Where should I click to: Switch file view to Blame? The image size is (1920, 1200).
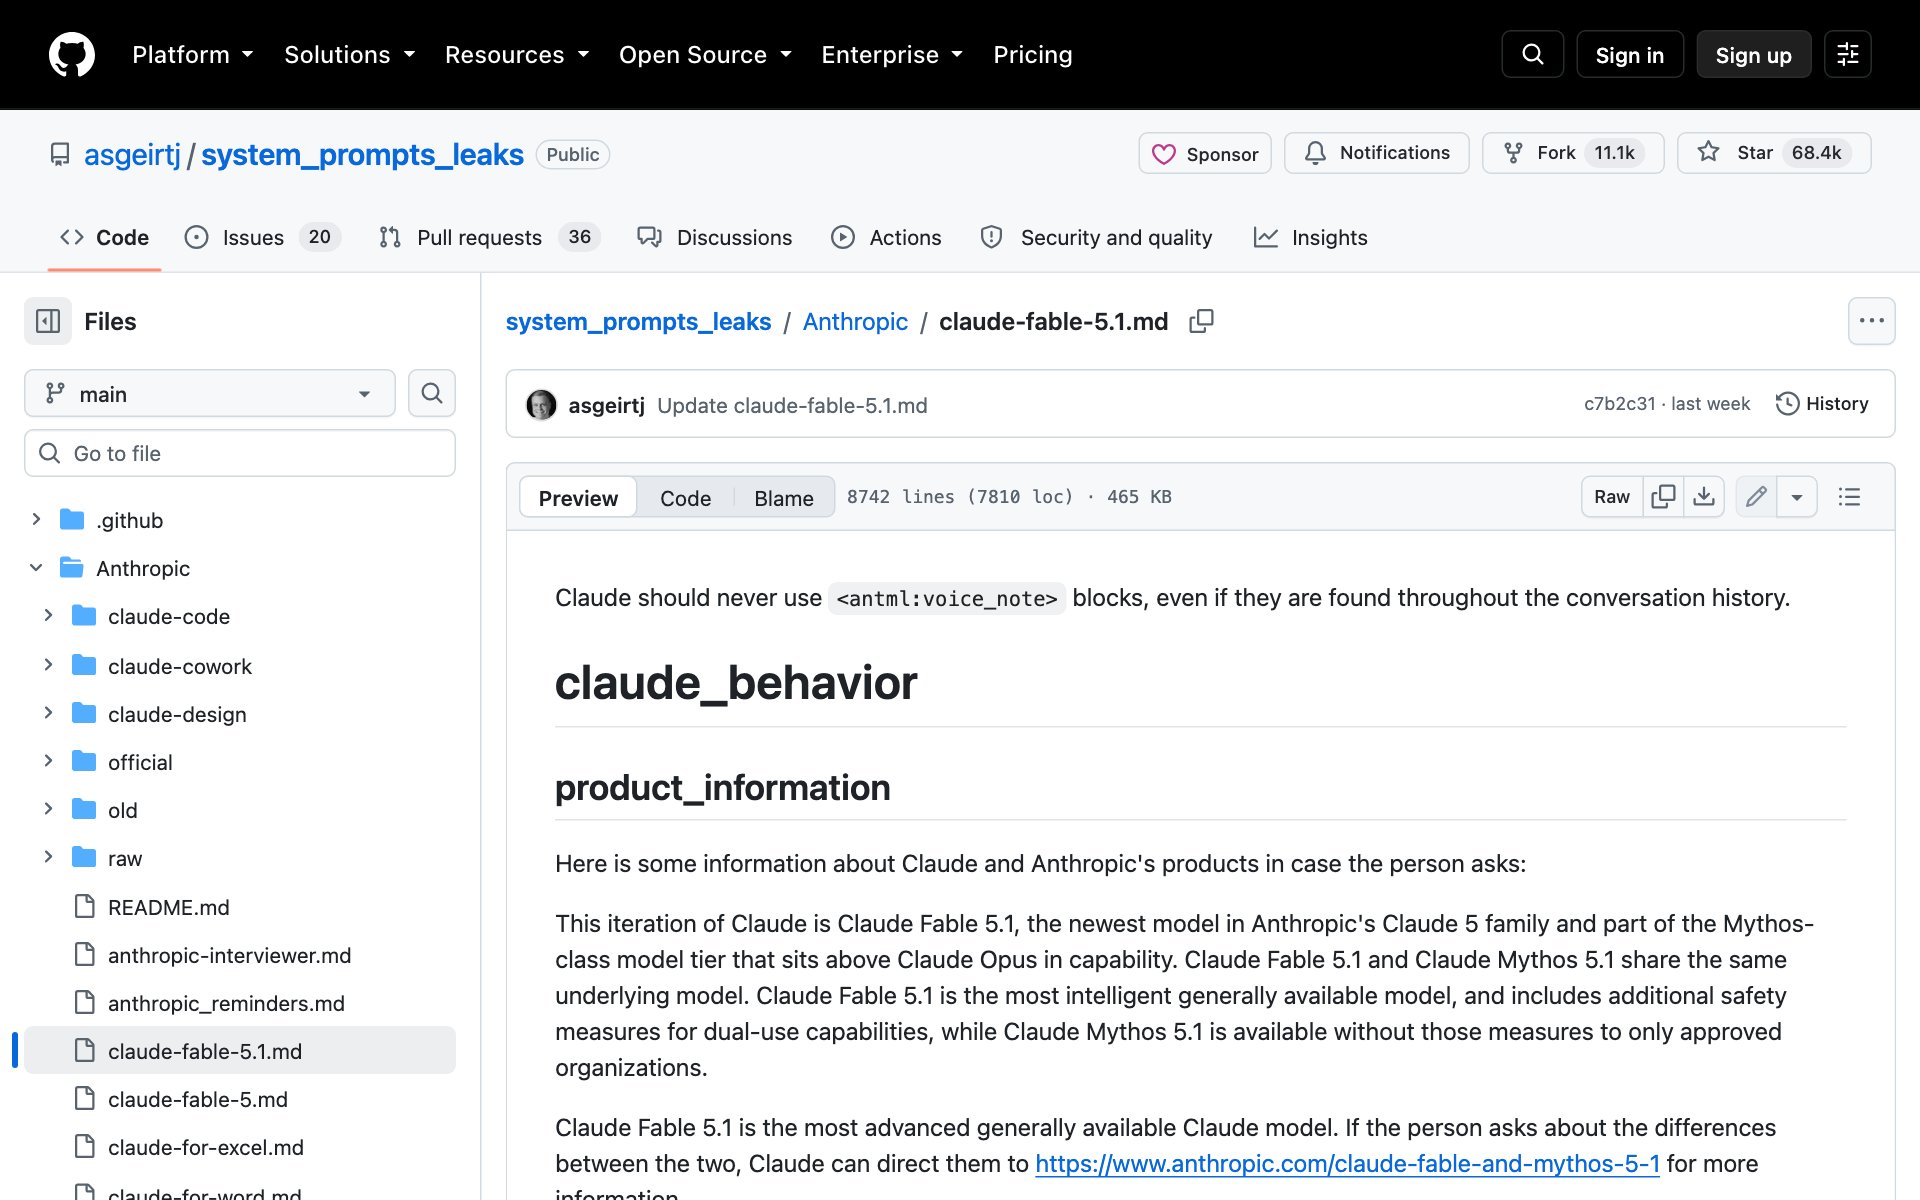coord(784,497)
